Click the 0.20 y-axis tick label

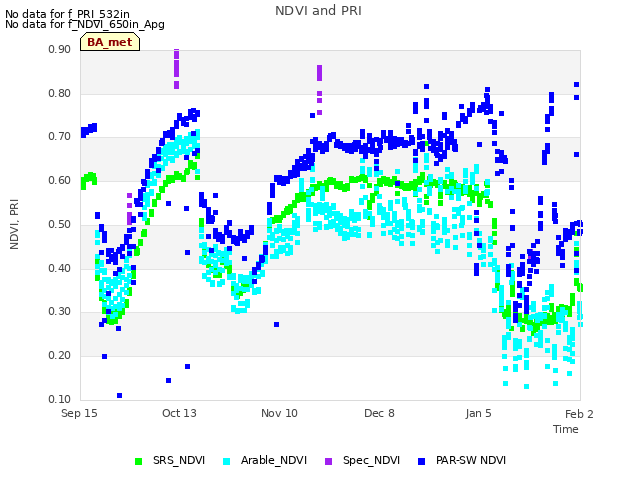point(59,356)
